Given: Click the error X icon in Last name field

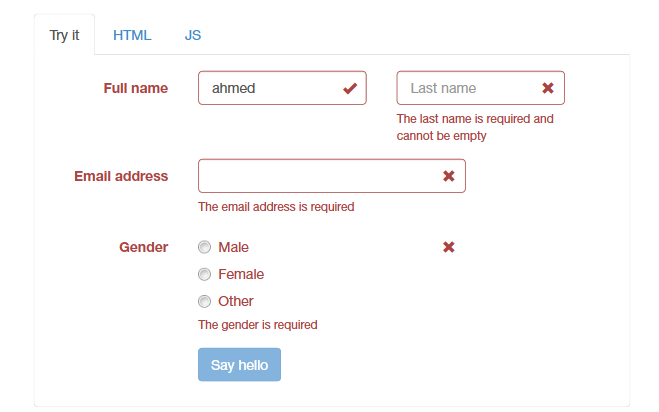Looking at the screenshot, I should point(548,88).
